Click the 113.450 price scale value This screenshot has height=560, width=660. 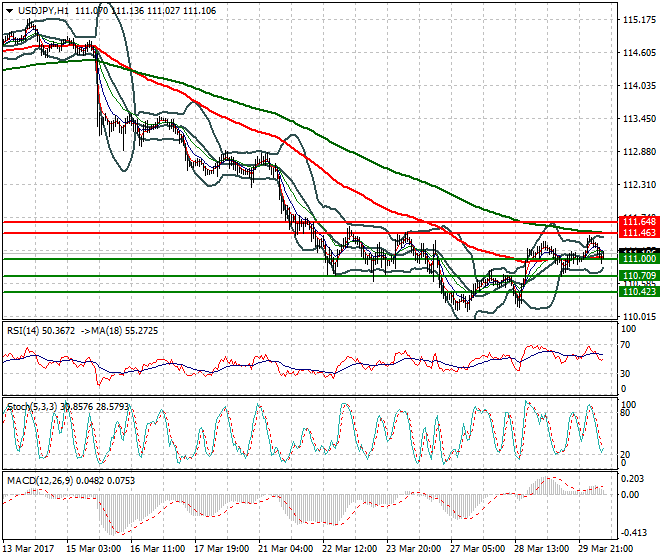(639, 119)
